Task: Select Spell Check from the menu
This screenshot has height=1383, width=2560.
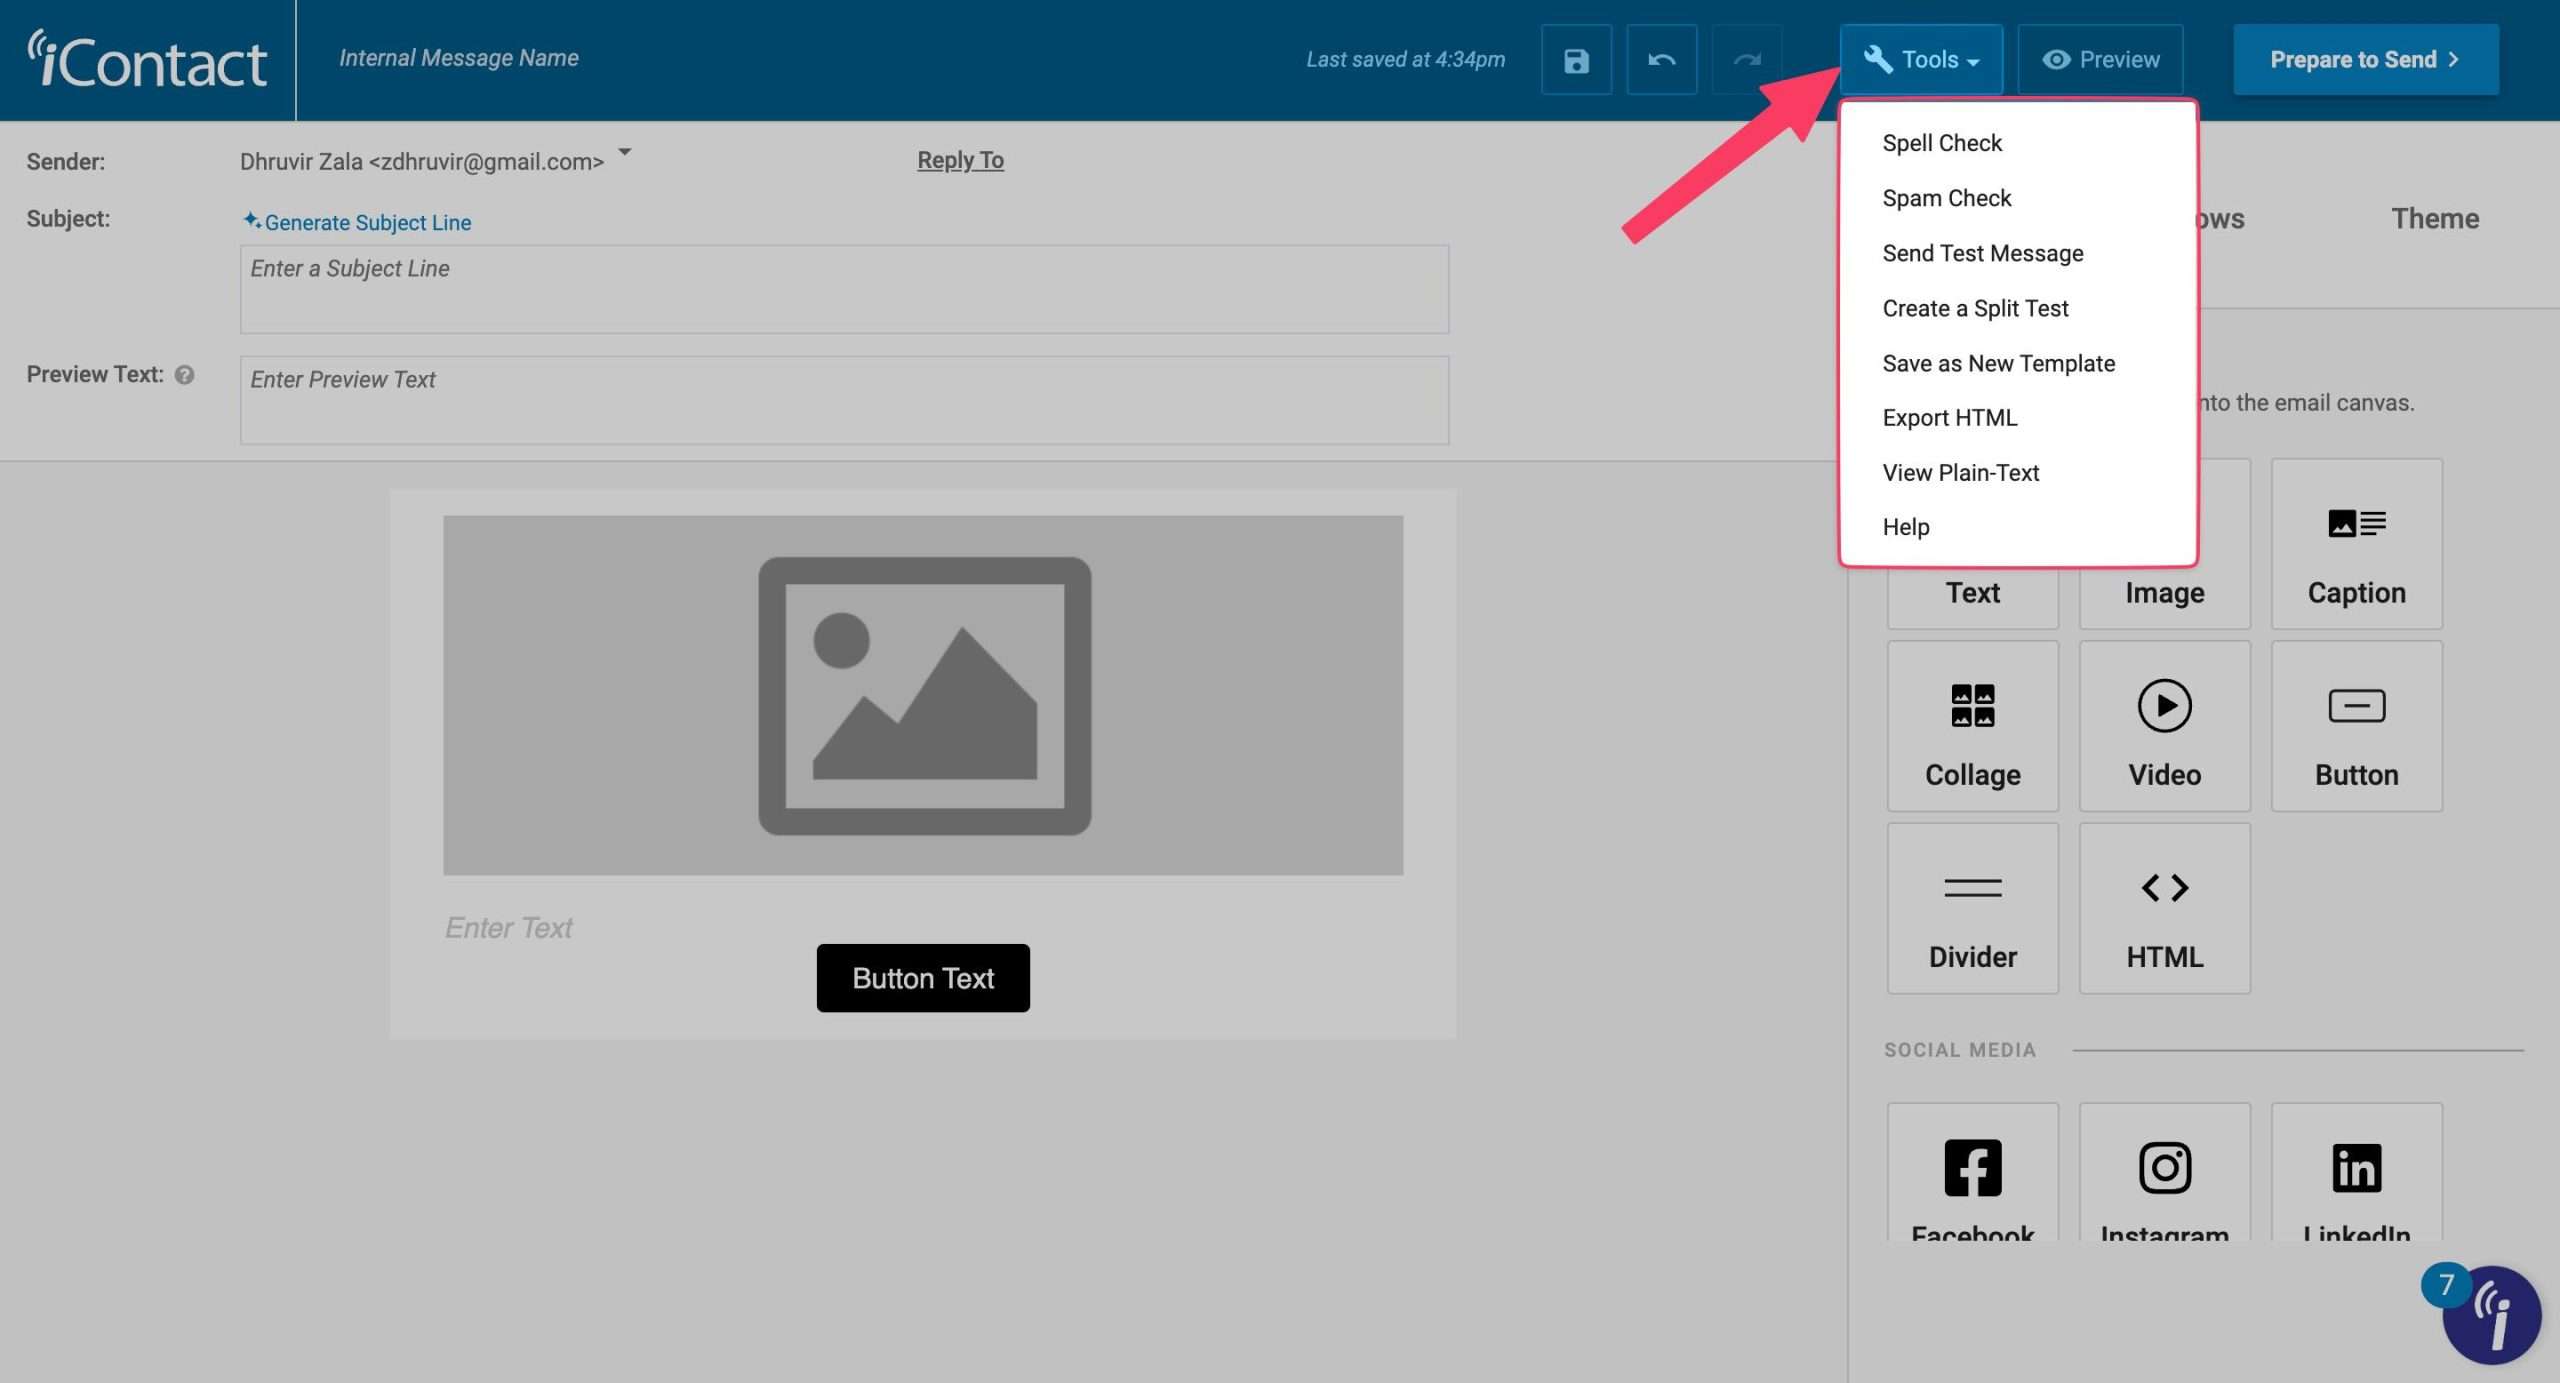Action: [1941, 142]
